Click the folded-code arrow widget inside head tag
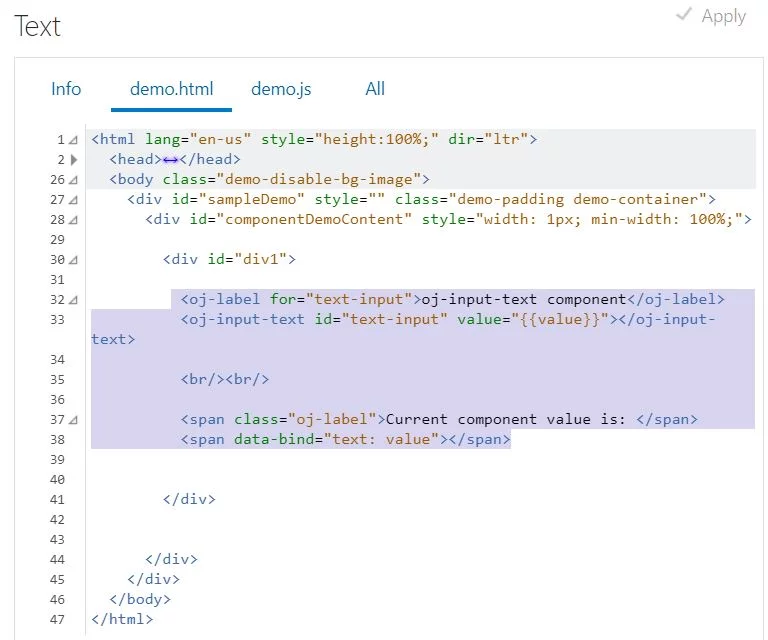Viewport: 768px width, 640px height. point(170,160)
